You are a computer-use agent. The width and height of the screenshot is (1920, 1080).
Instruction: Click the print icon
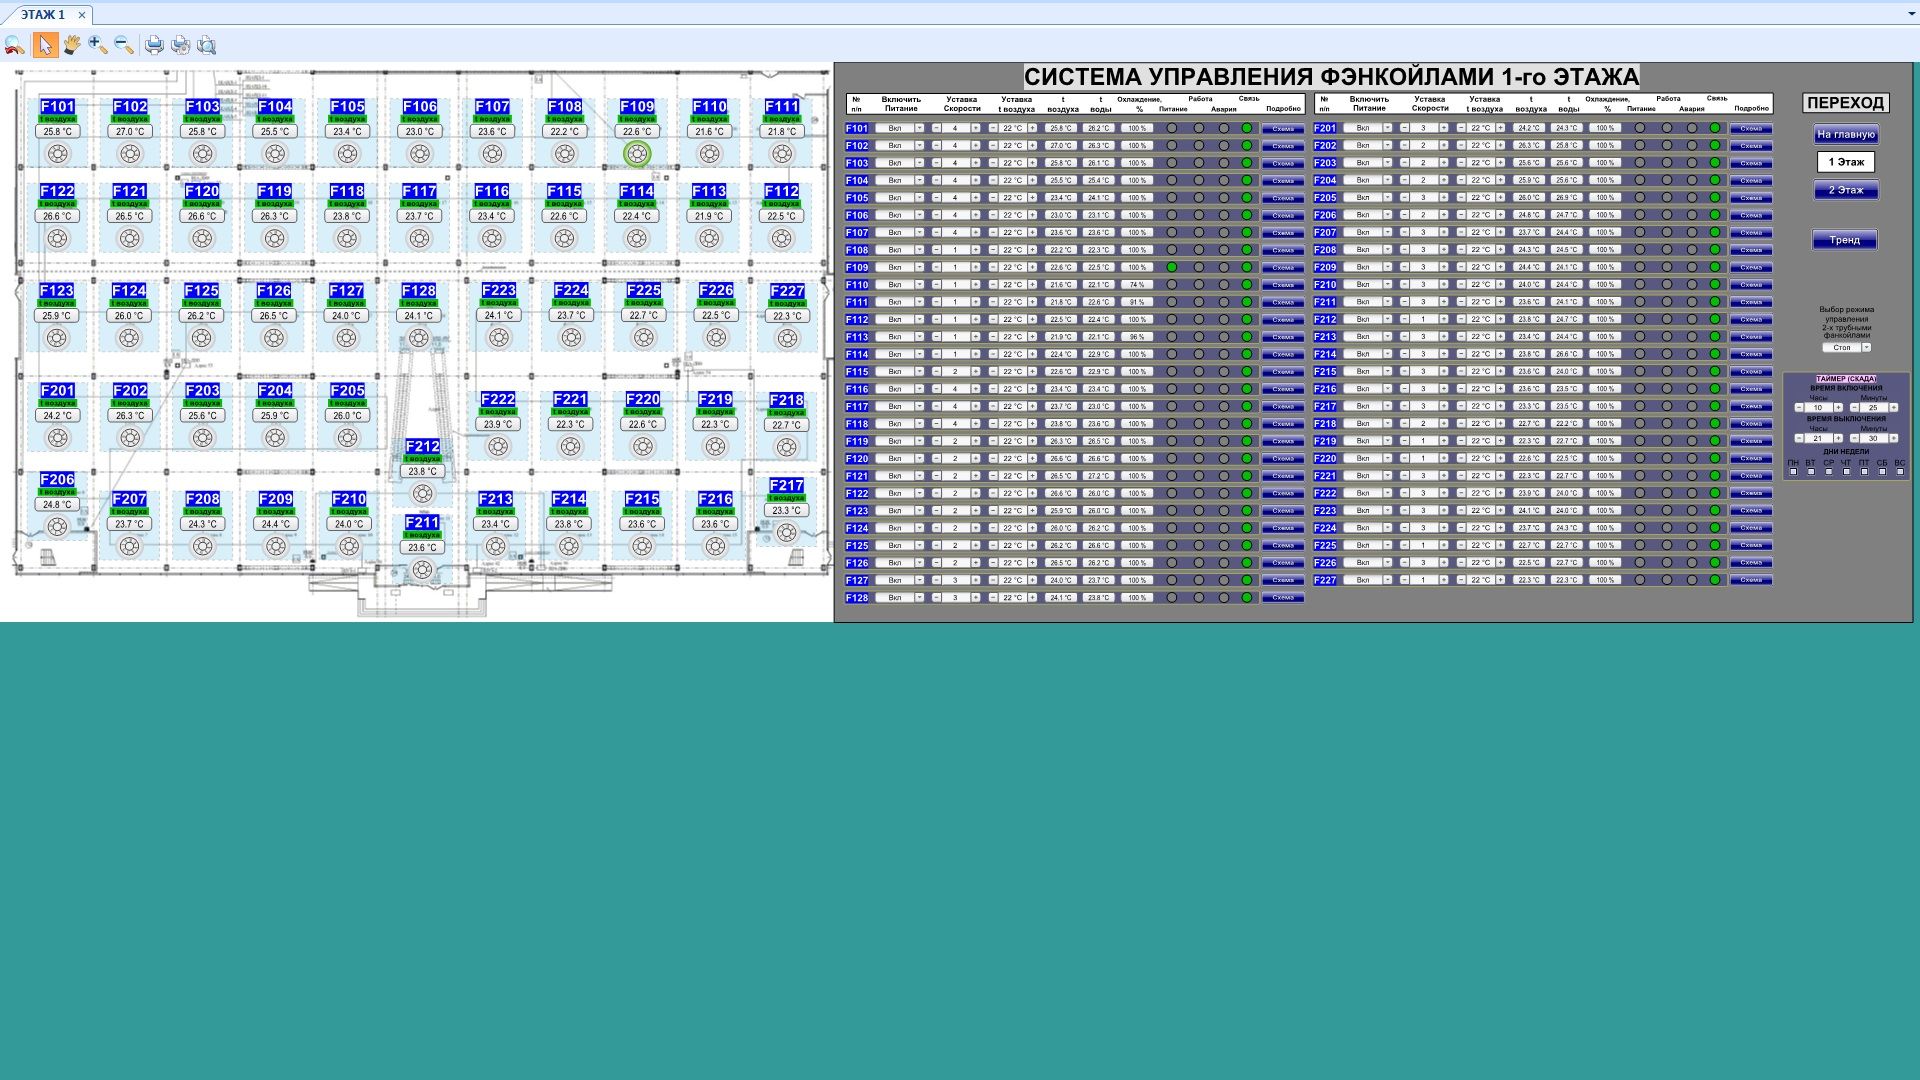[x=154, y=45]
